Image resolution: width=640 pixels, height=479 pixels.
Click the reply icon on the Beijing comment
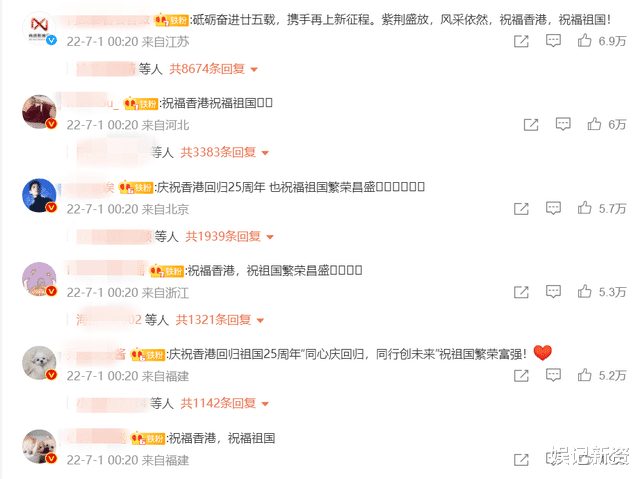tap(553, 208)
